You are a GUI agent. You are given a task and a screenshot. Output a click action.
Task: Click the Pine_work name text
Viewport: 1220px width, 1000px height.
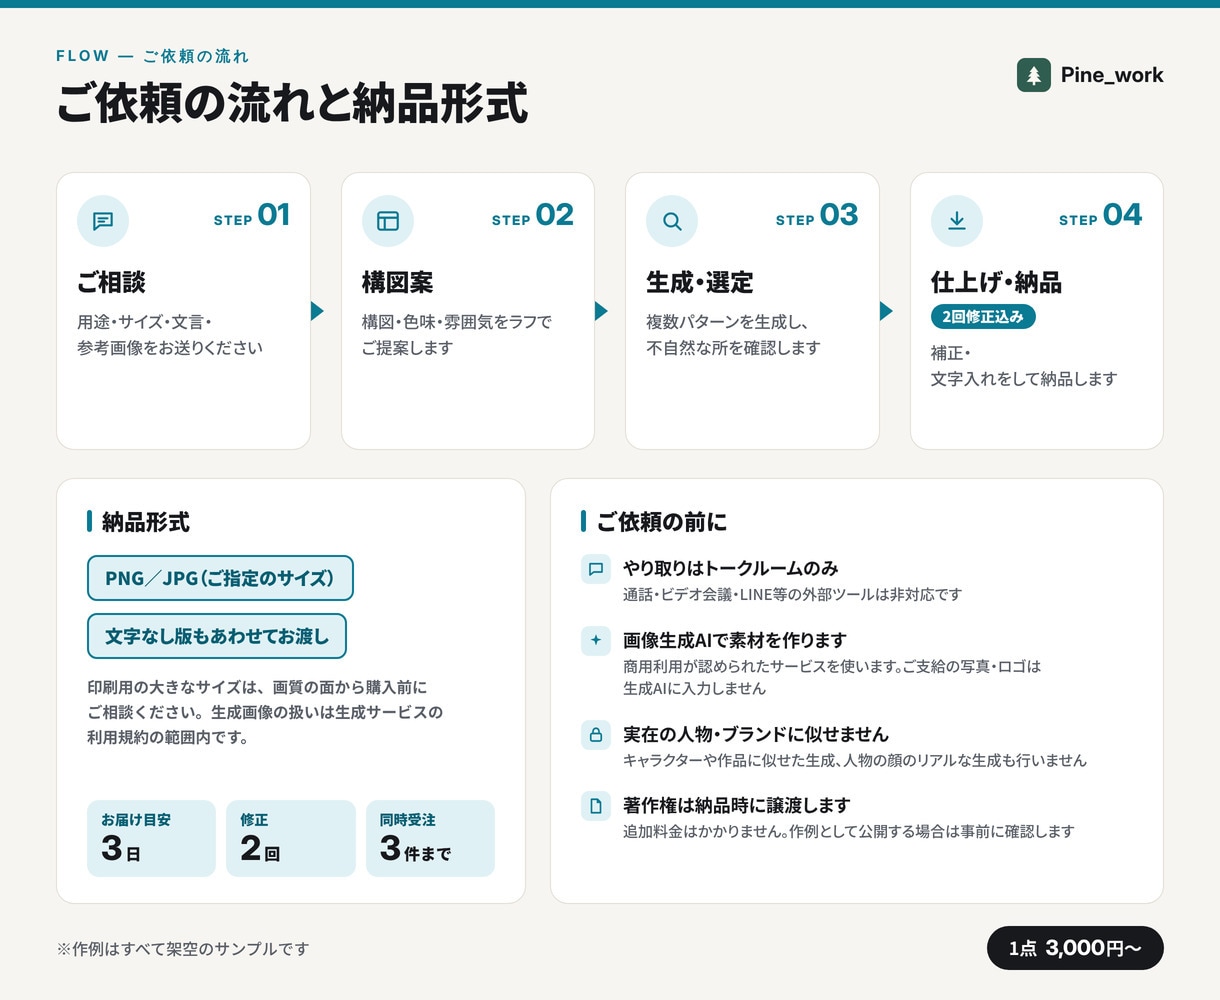[x=1112, y=75]
